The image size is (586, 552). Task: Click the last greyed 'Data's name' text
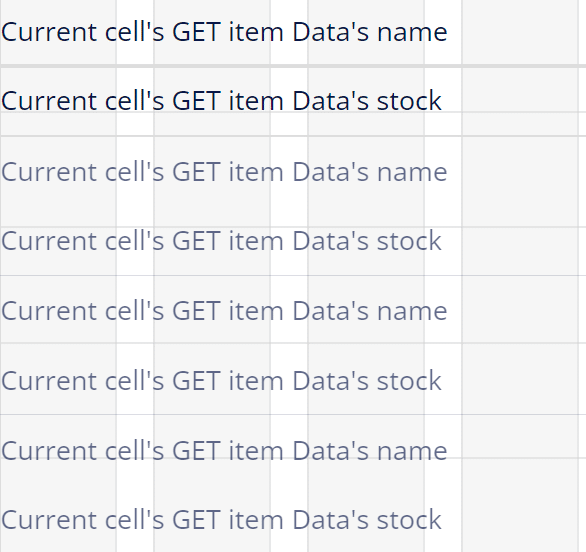[370, 451]
